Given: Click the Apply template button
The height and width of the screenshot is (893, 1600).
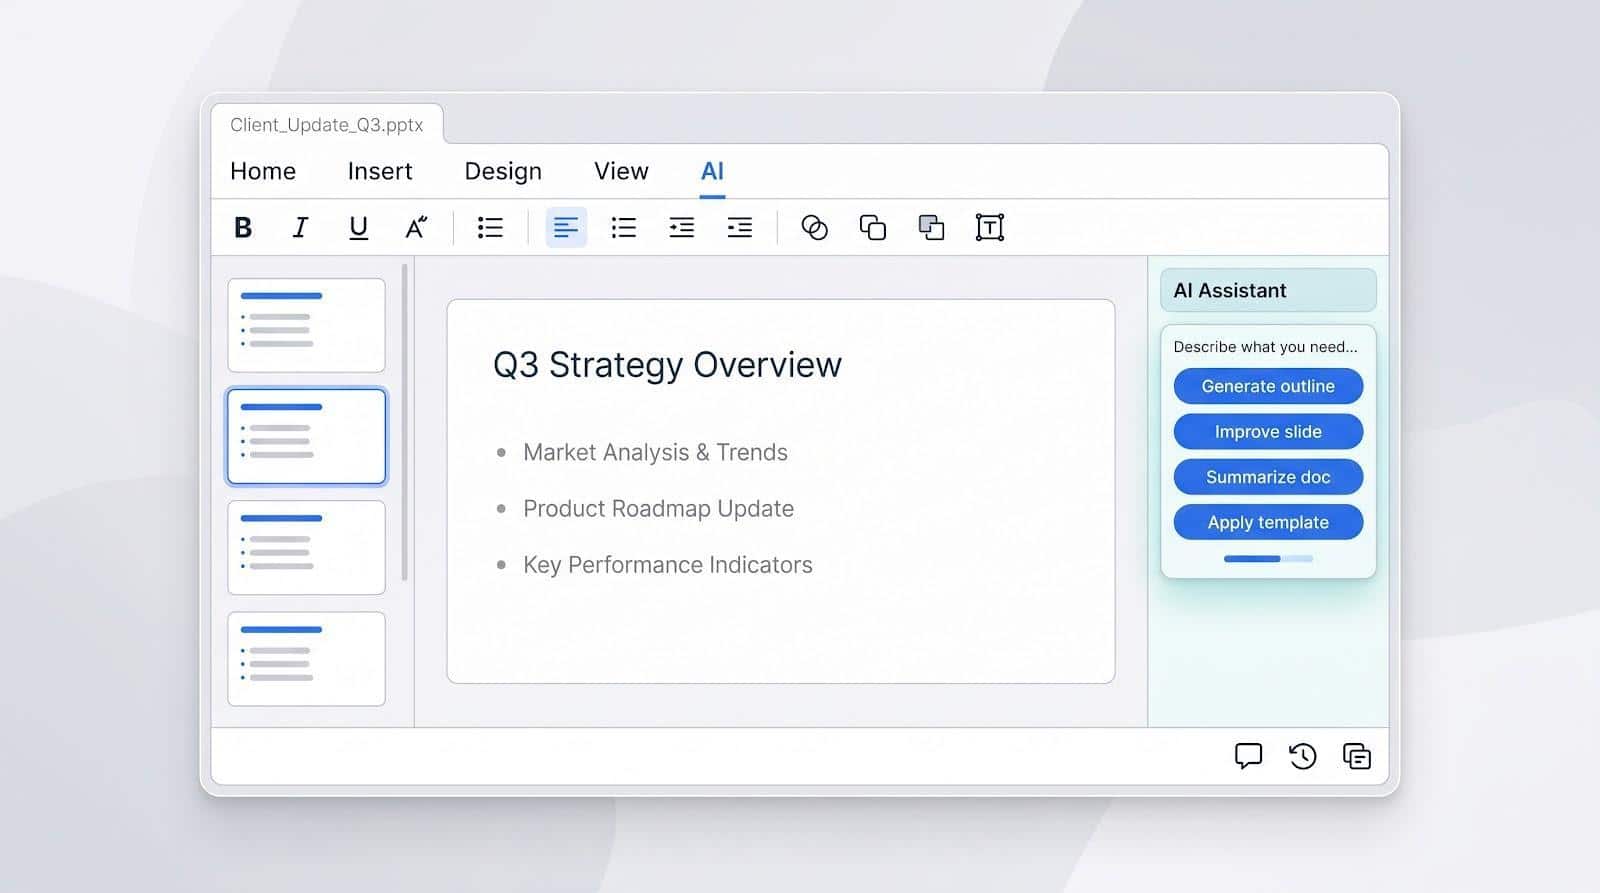Looking at the screenshot, I should pyautogui.click(x=1268, y=522).
